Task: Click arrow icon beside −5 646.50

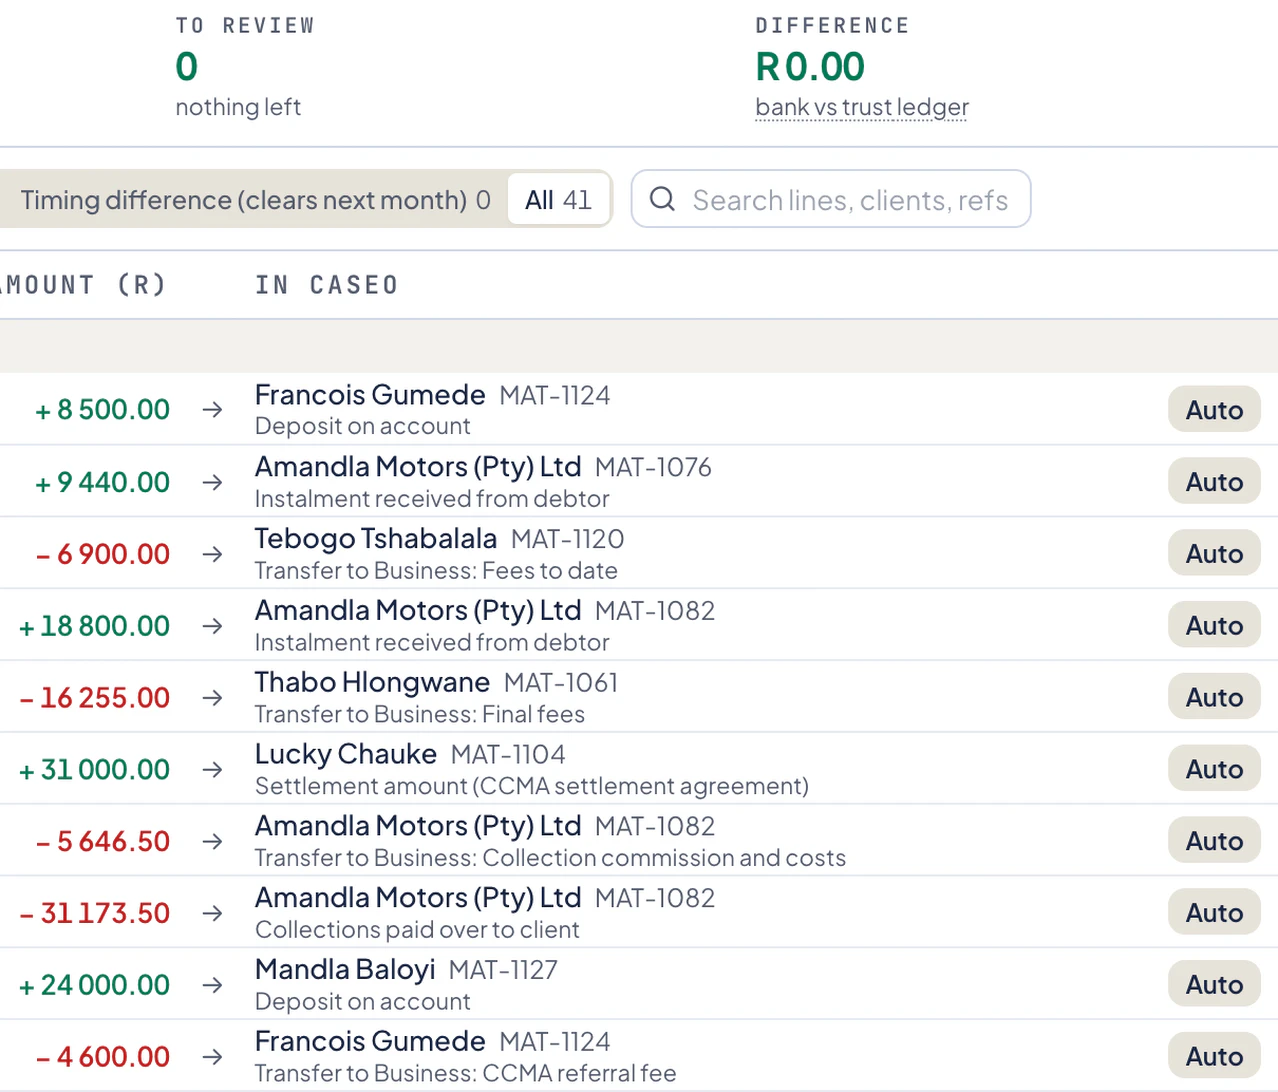Action: tap(212, 842)
